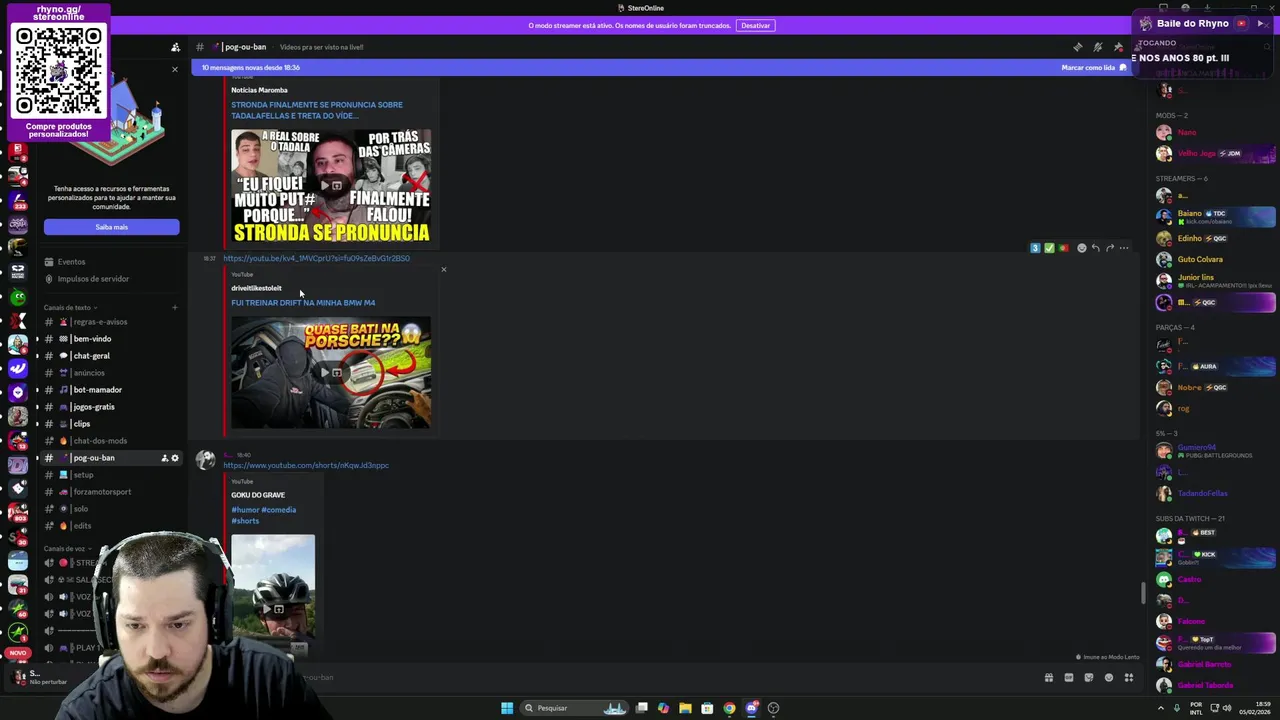Screen dimensions: 1280x720
Task: Open pog-ou-ban channel settings gear
Action: (x=175, y=458)
